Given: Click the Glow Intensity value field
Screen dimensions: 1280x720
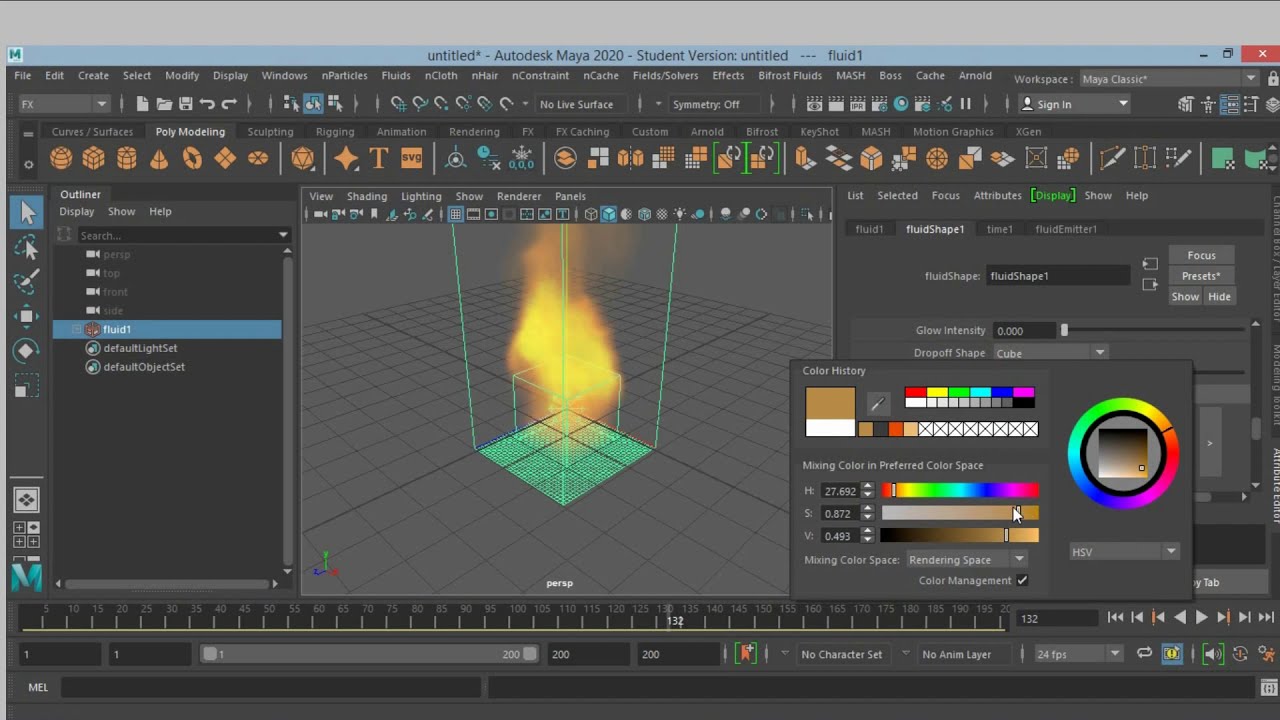Looking at the screenshot, I should click(1026, 330).
